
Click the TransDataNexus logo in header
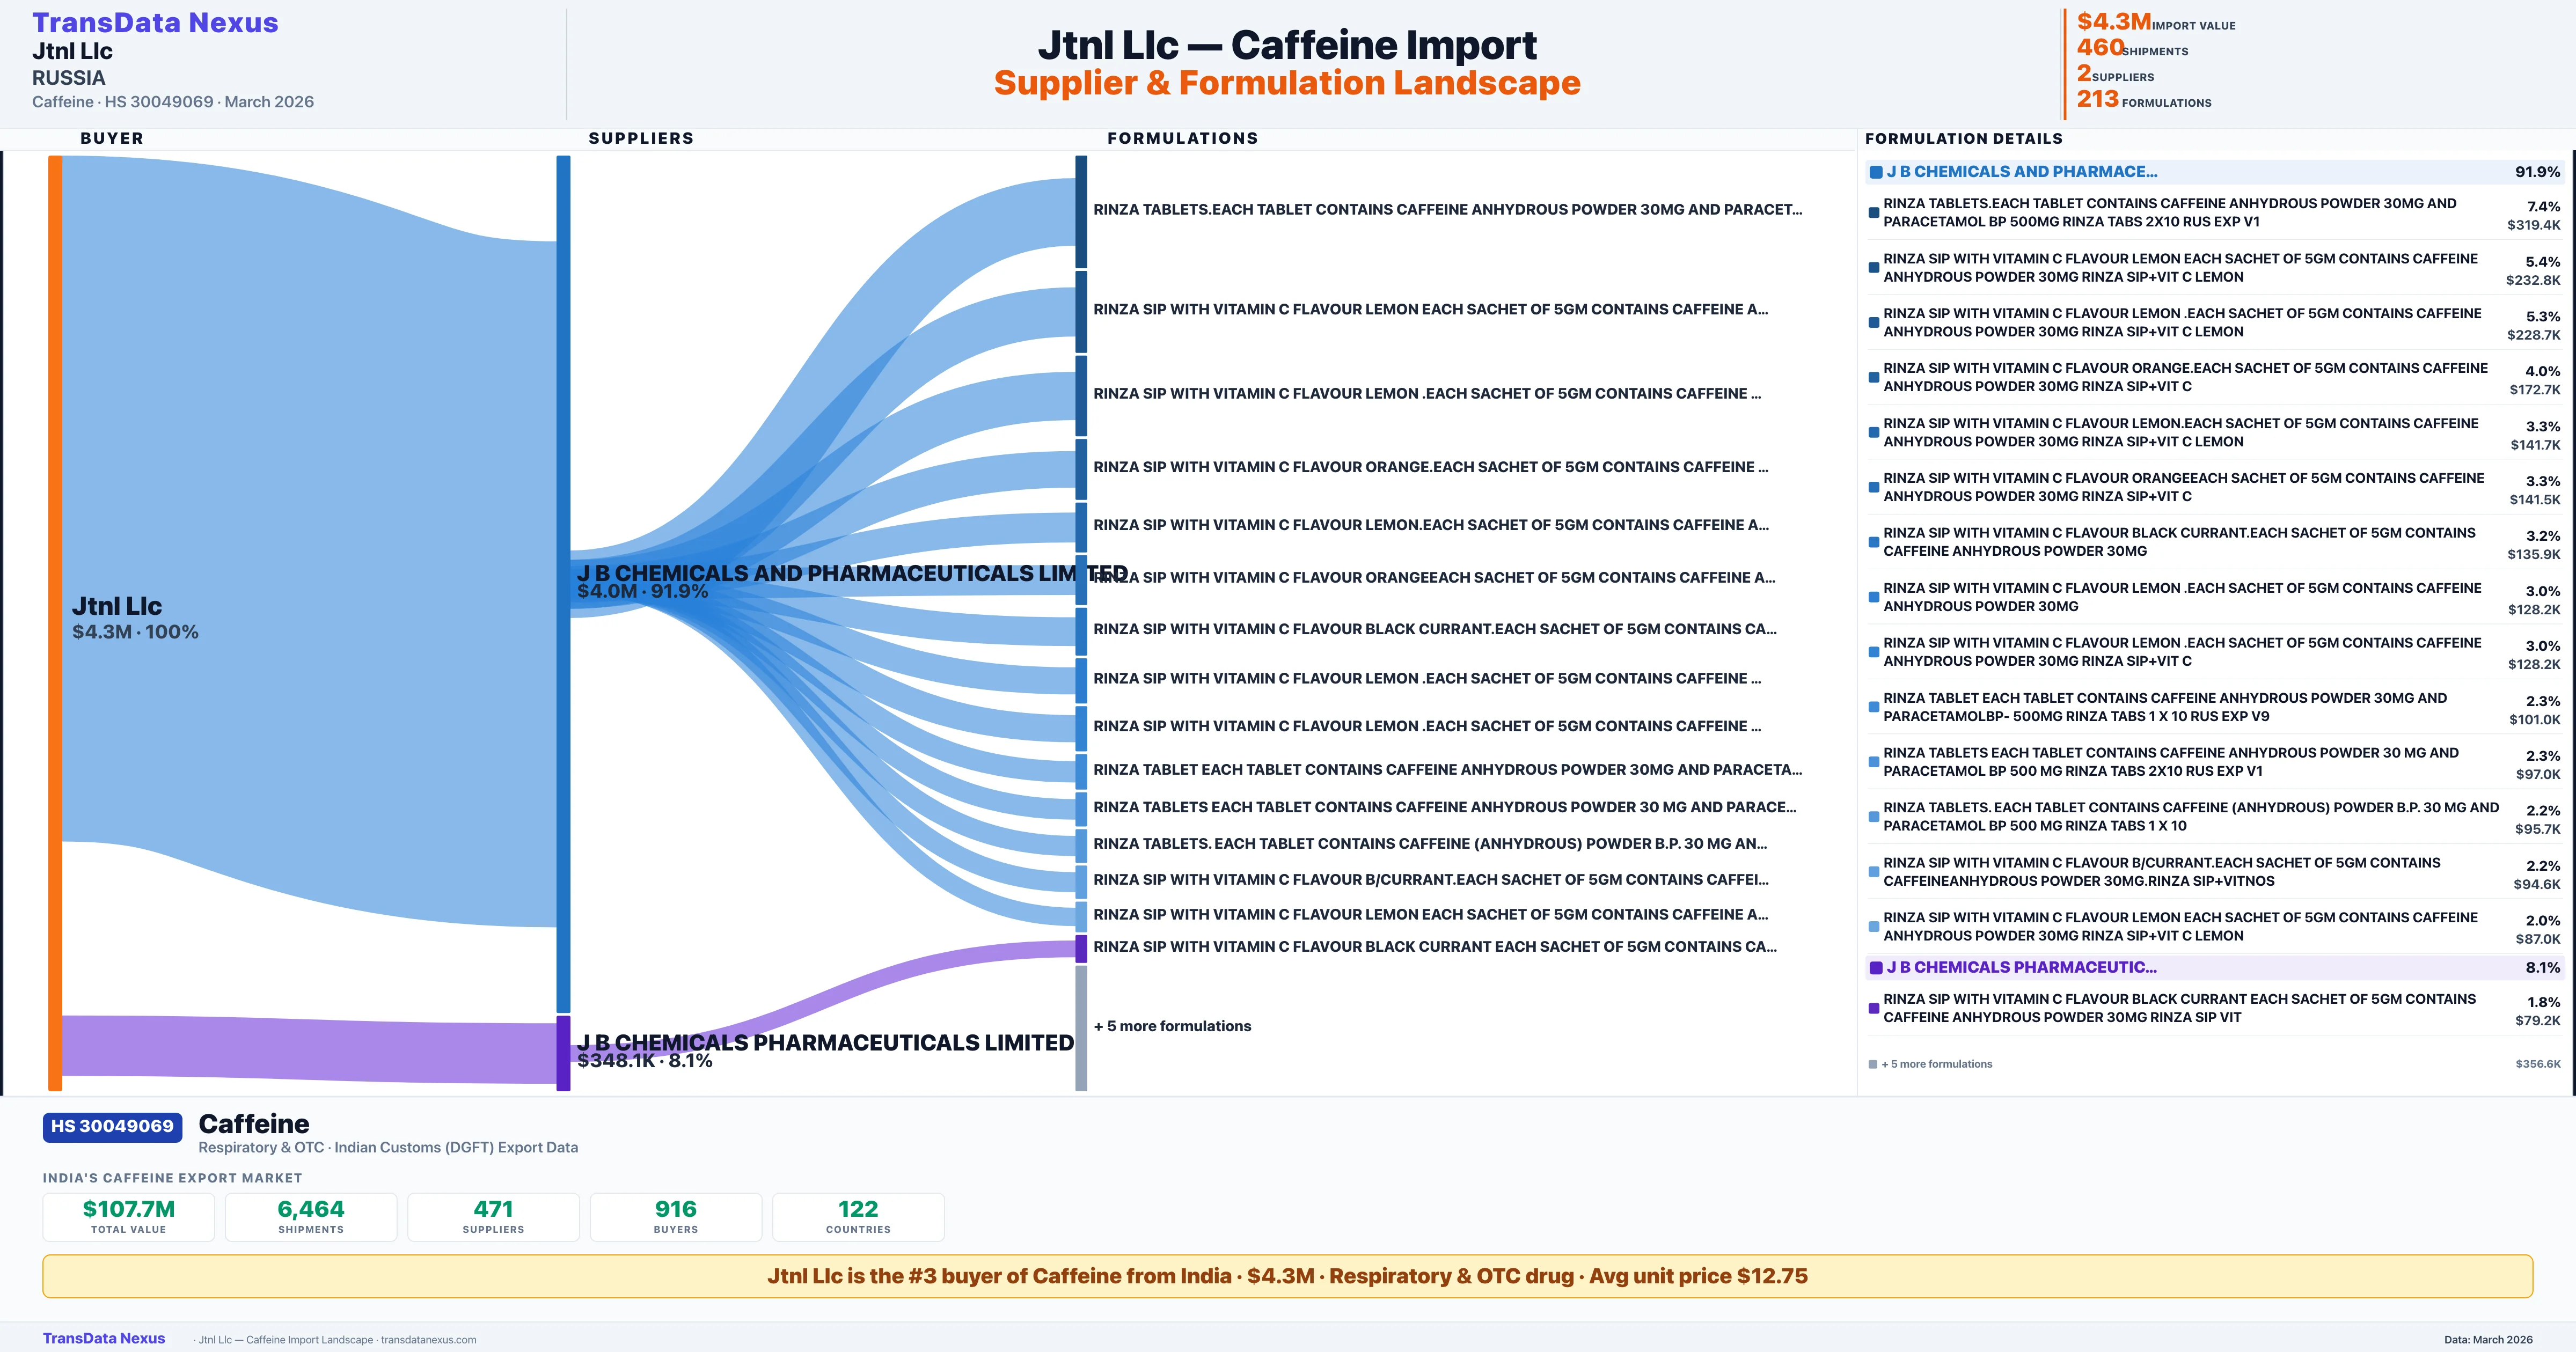tap(155, 23)
